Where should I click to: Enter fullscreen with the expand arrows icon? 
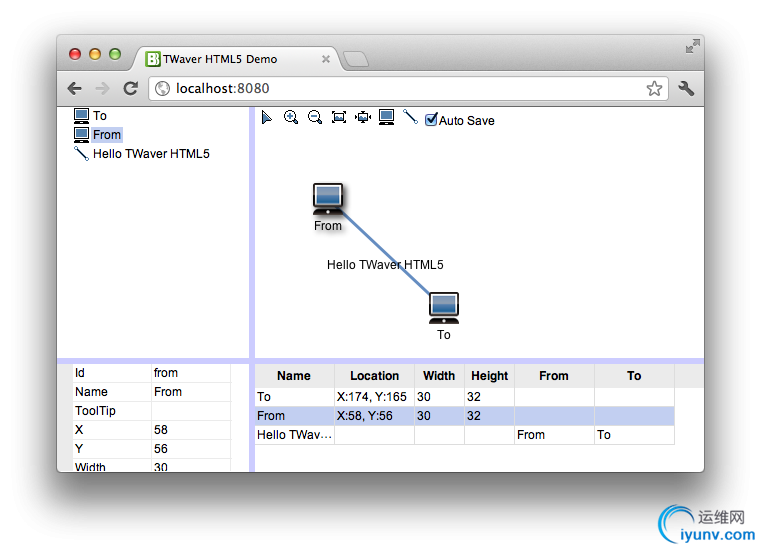point(693,47)
